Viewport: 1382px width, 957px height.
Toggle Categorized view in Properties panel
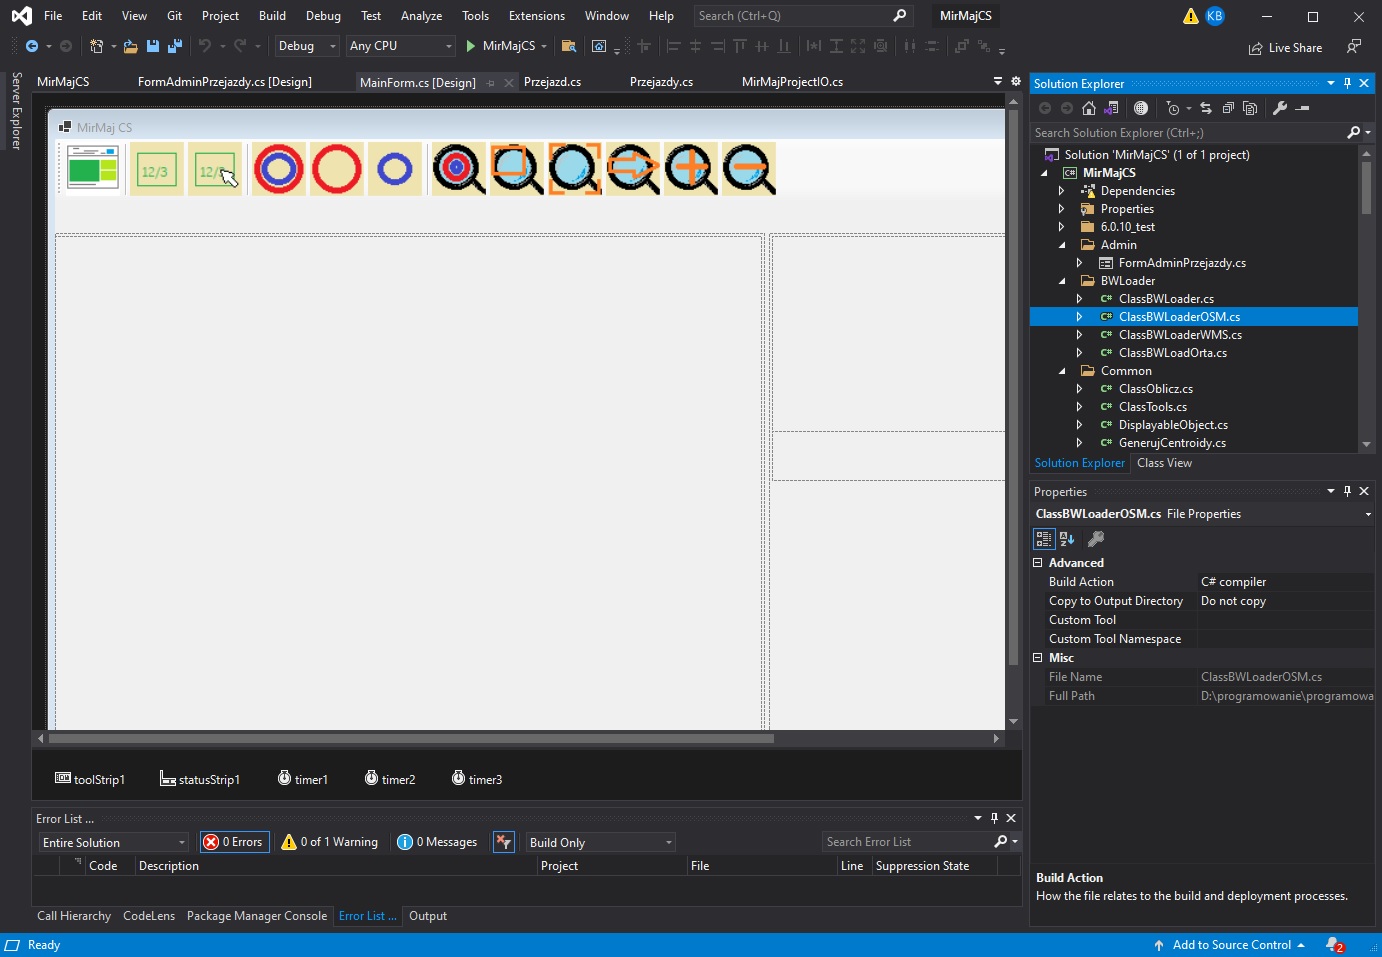[x=1044, y=539]
